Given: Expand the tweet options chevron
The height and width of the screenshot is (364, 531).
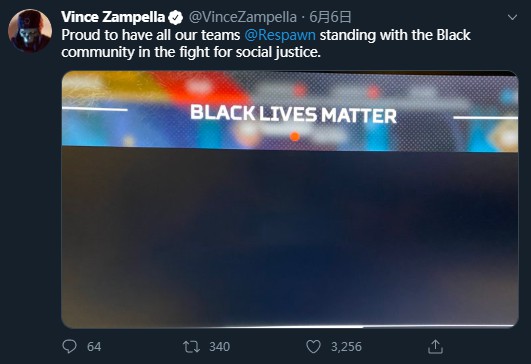Looking at the screenshot, I should [x=512, y=17].
